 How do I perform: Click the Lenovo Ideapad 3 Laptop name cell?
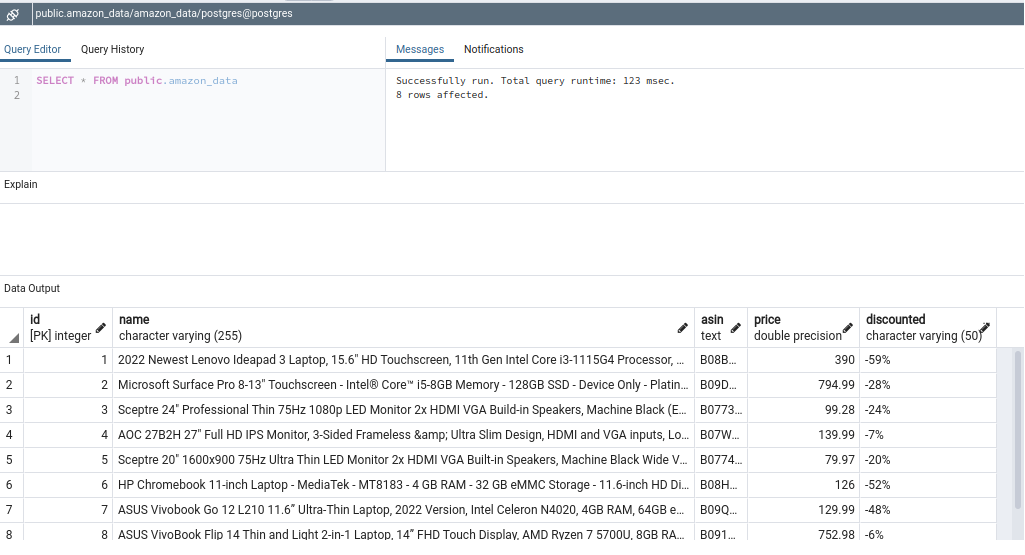pyautogui.click(x=403, y=360)
